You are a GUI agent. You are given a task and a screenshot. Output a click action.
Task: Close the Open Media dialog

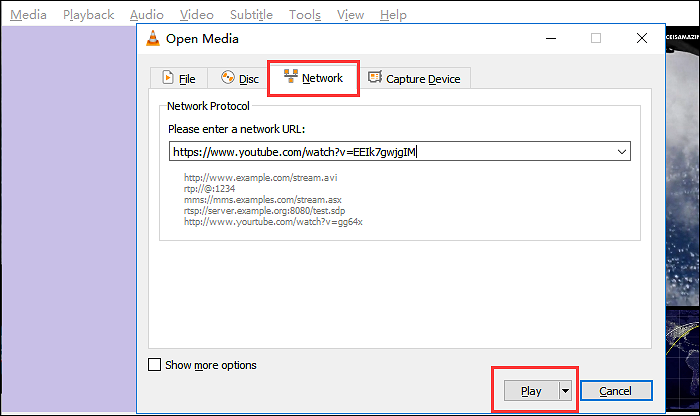click(641, 39)
